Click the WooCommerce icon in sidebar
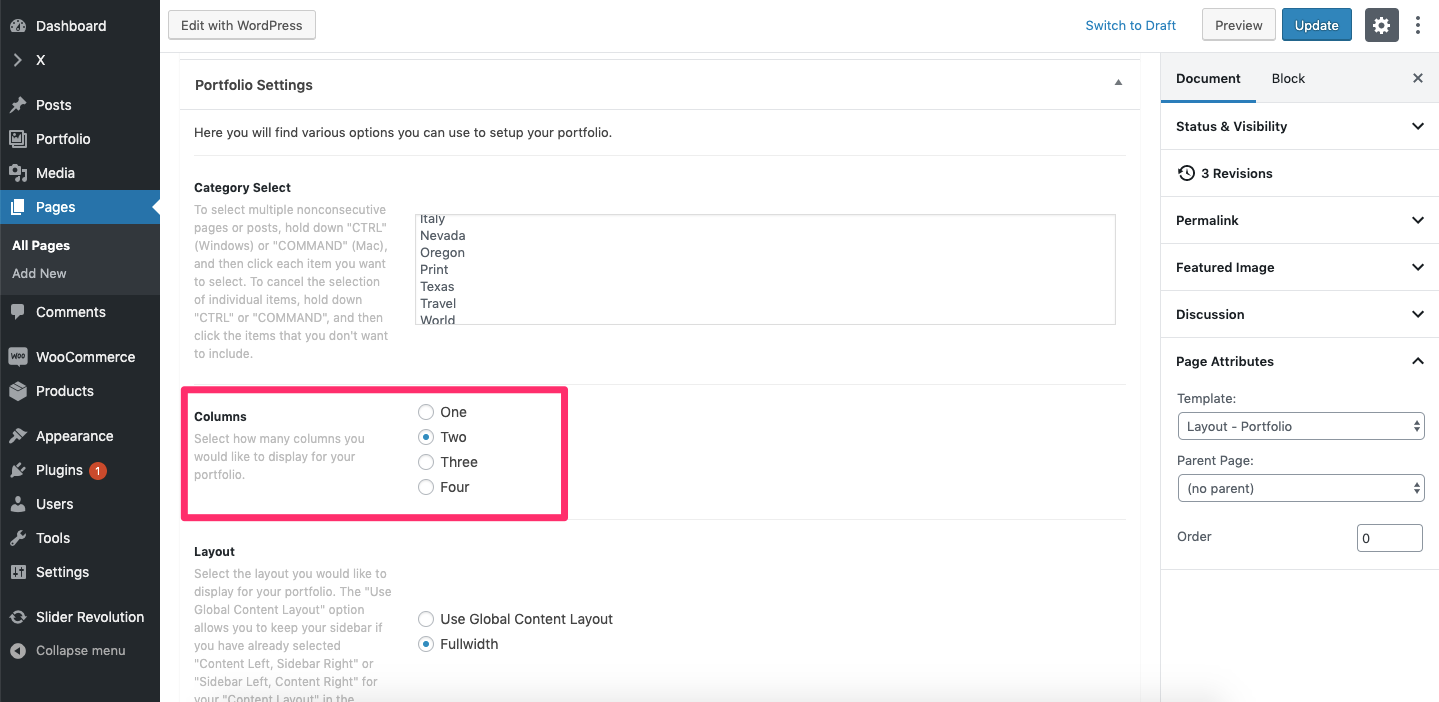Image resolution: width=1439 pixels, height=702 pixels. 18,357
